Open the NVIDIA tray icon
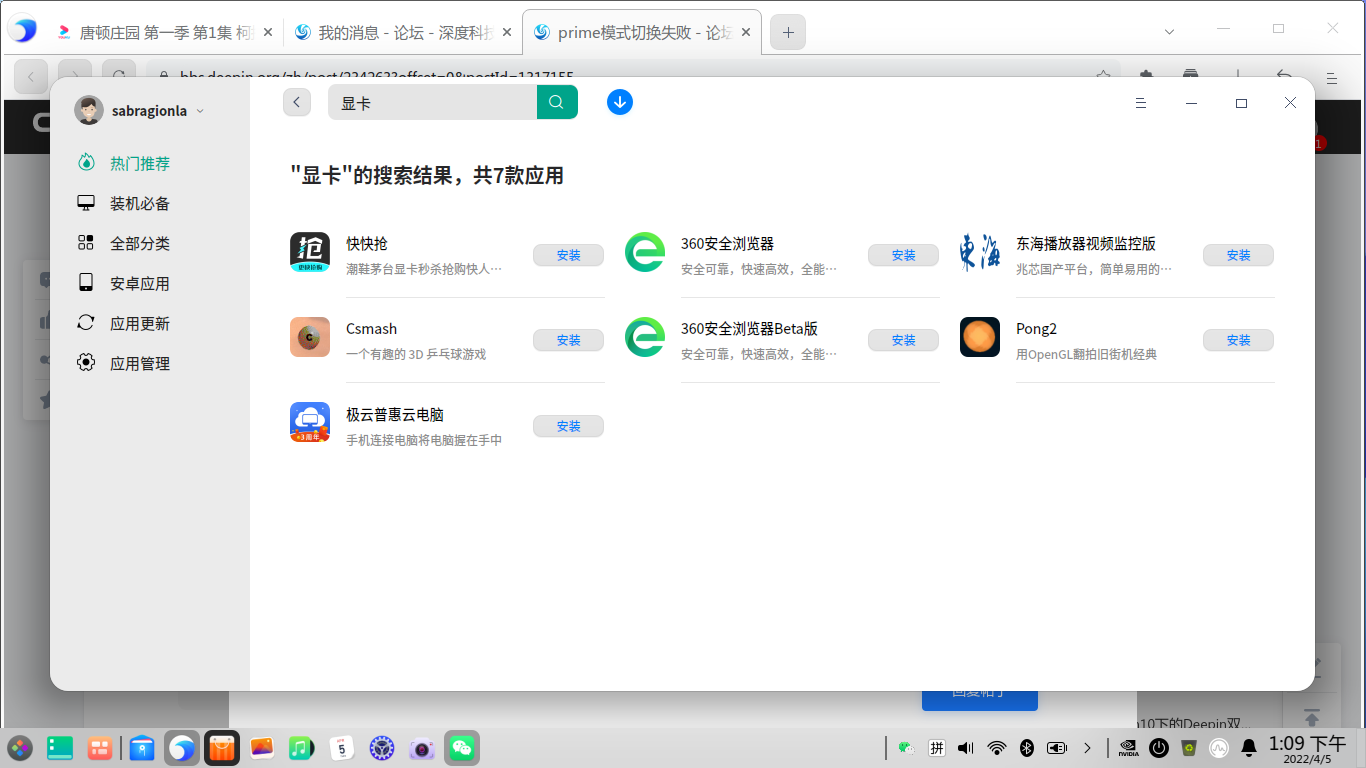The width and height of the screenshot is (1366, 768). pyautogui.click(x=1128, y=748)
